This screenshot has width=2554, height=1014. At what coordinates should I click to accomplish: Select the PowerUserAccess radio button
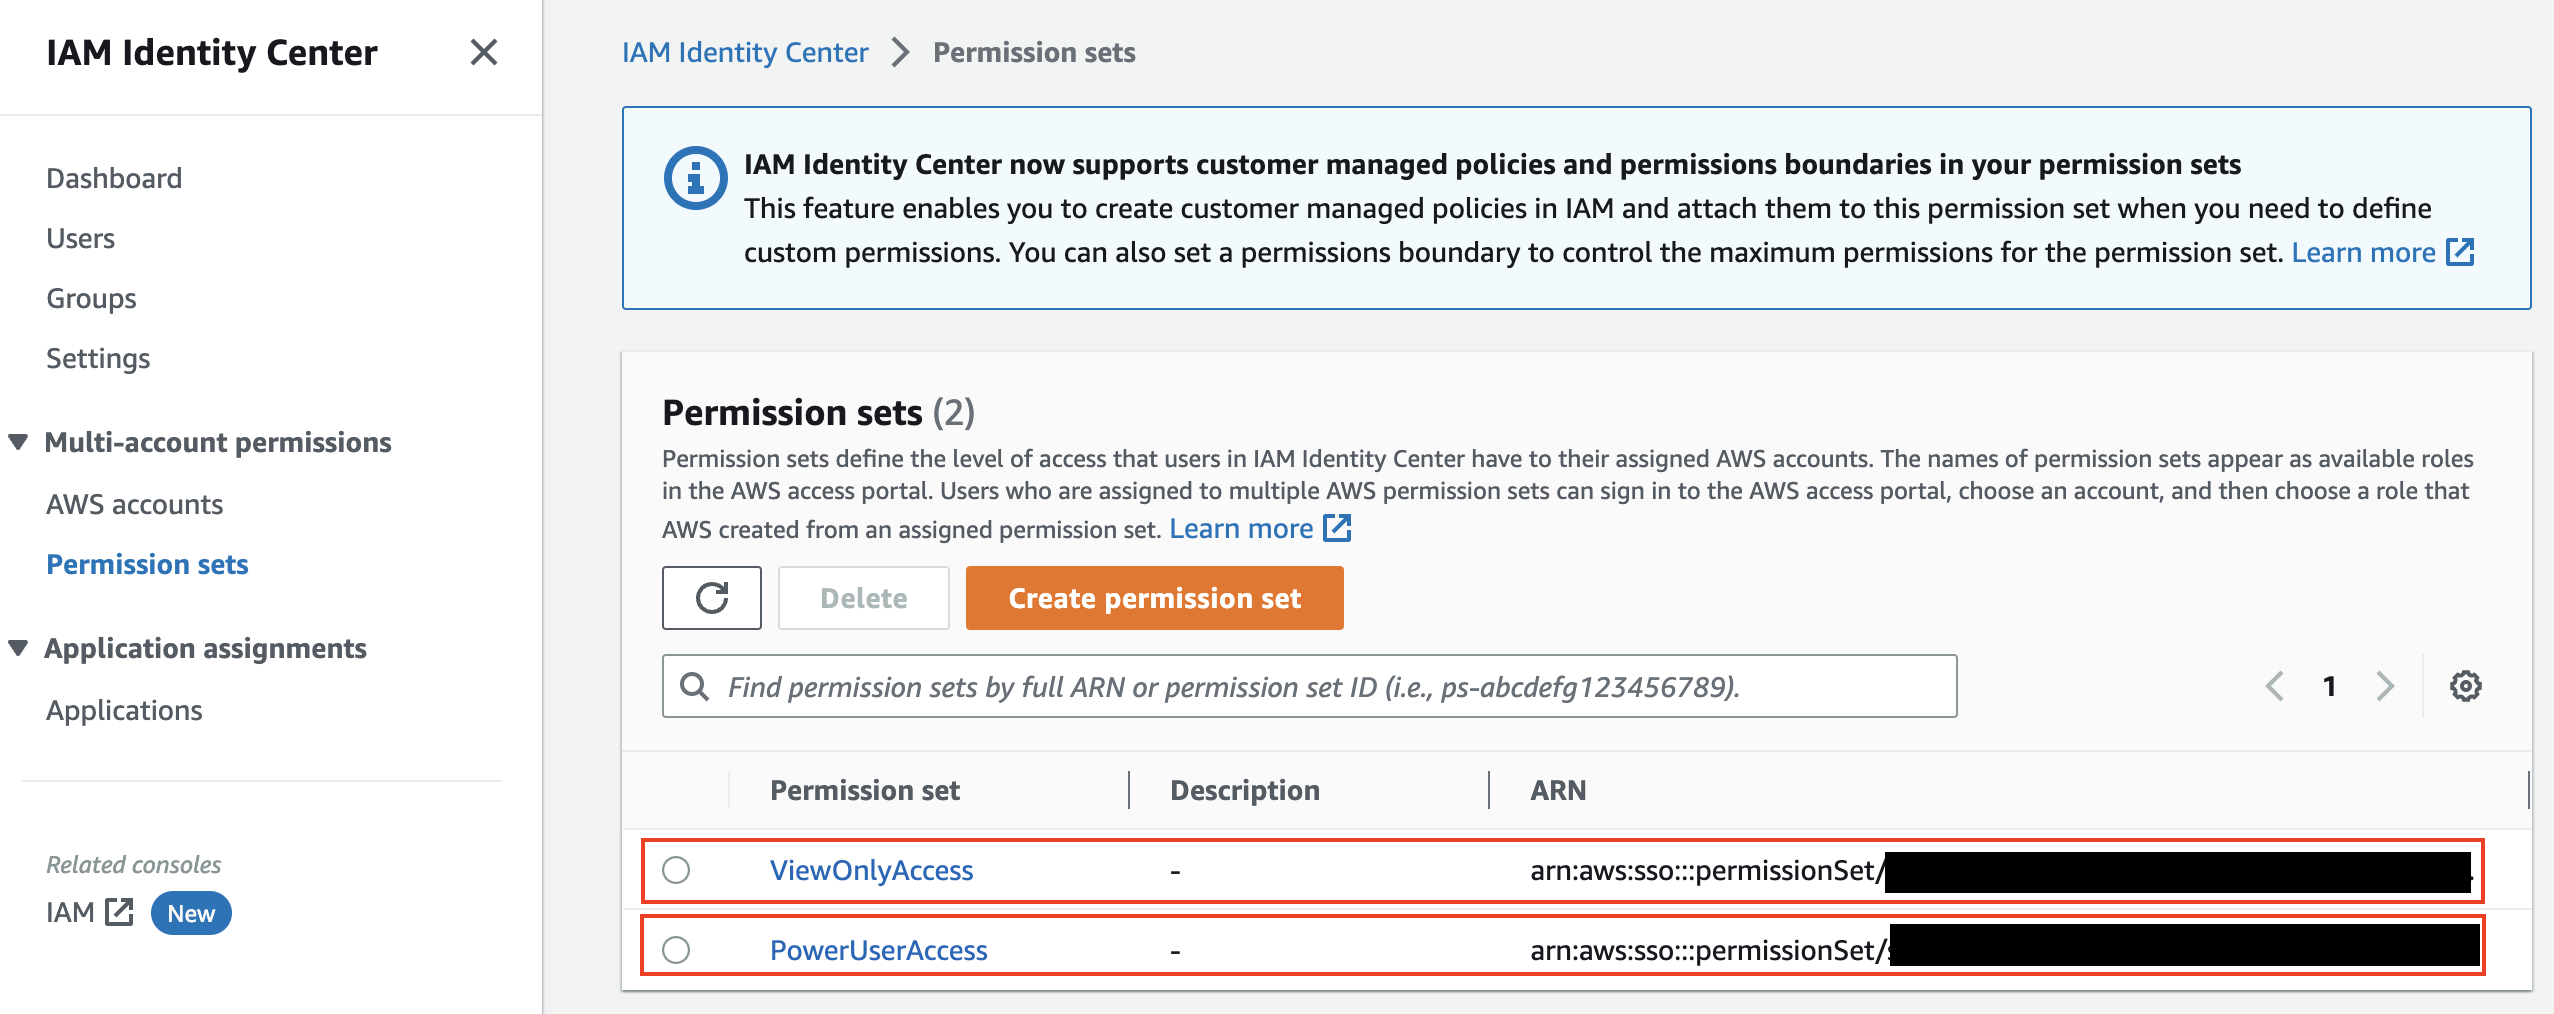click(676, 949)
